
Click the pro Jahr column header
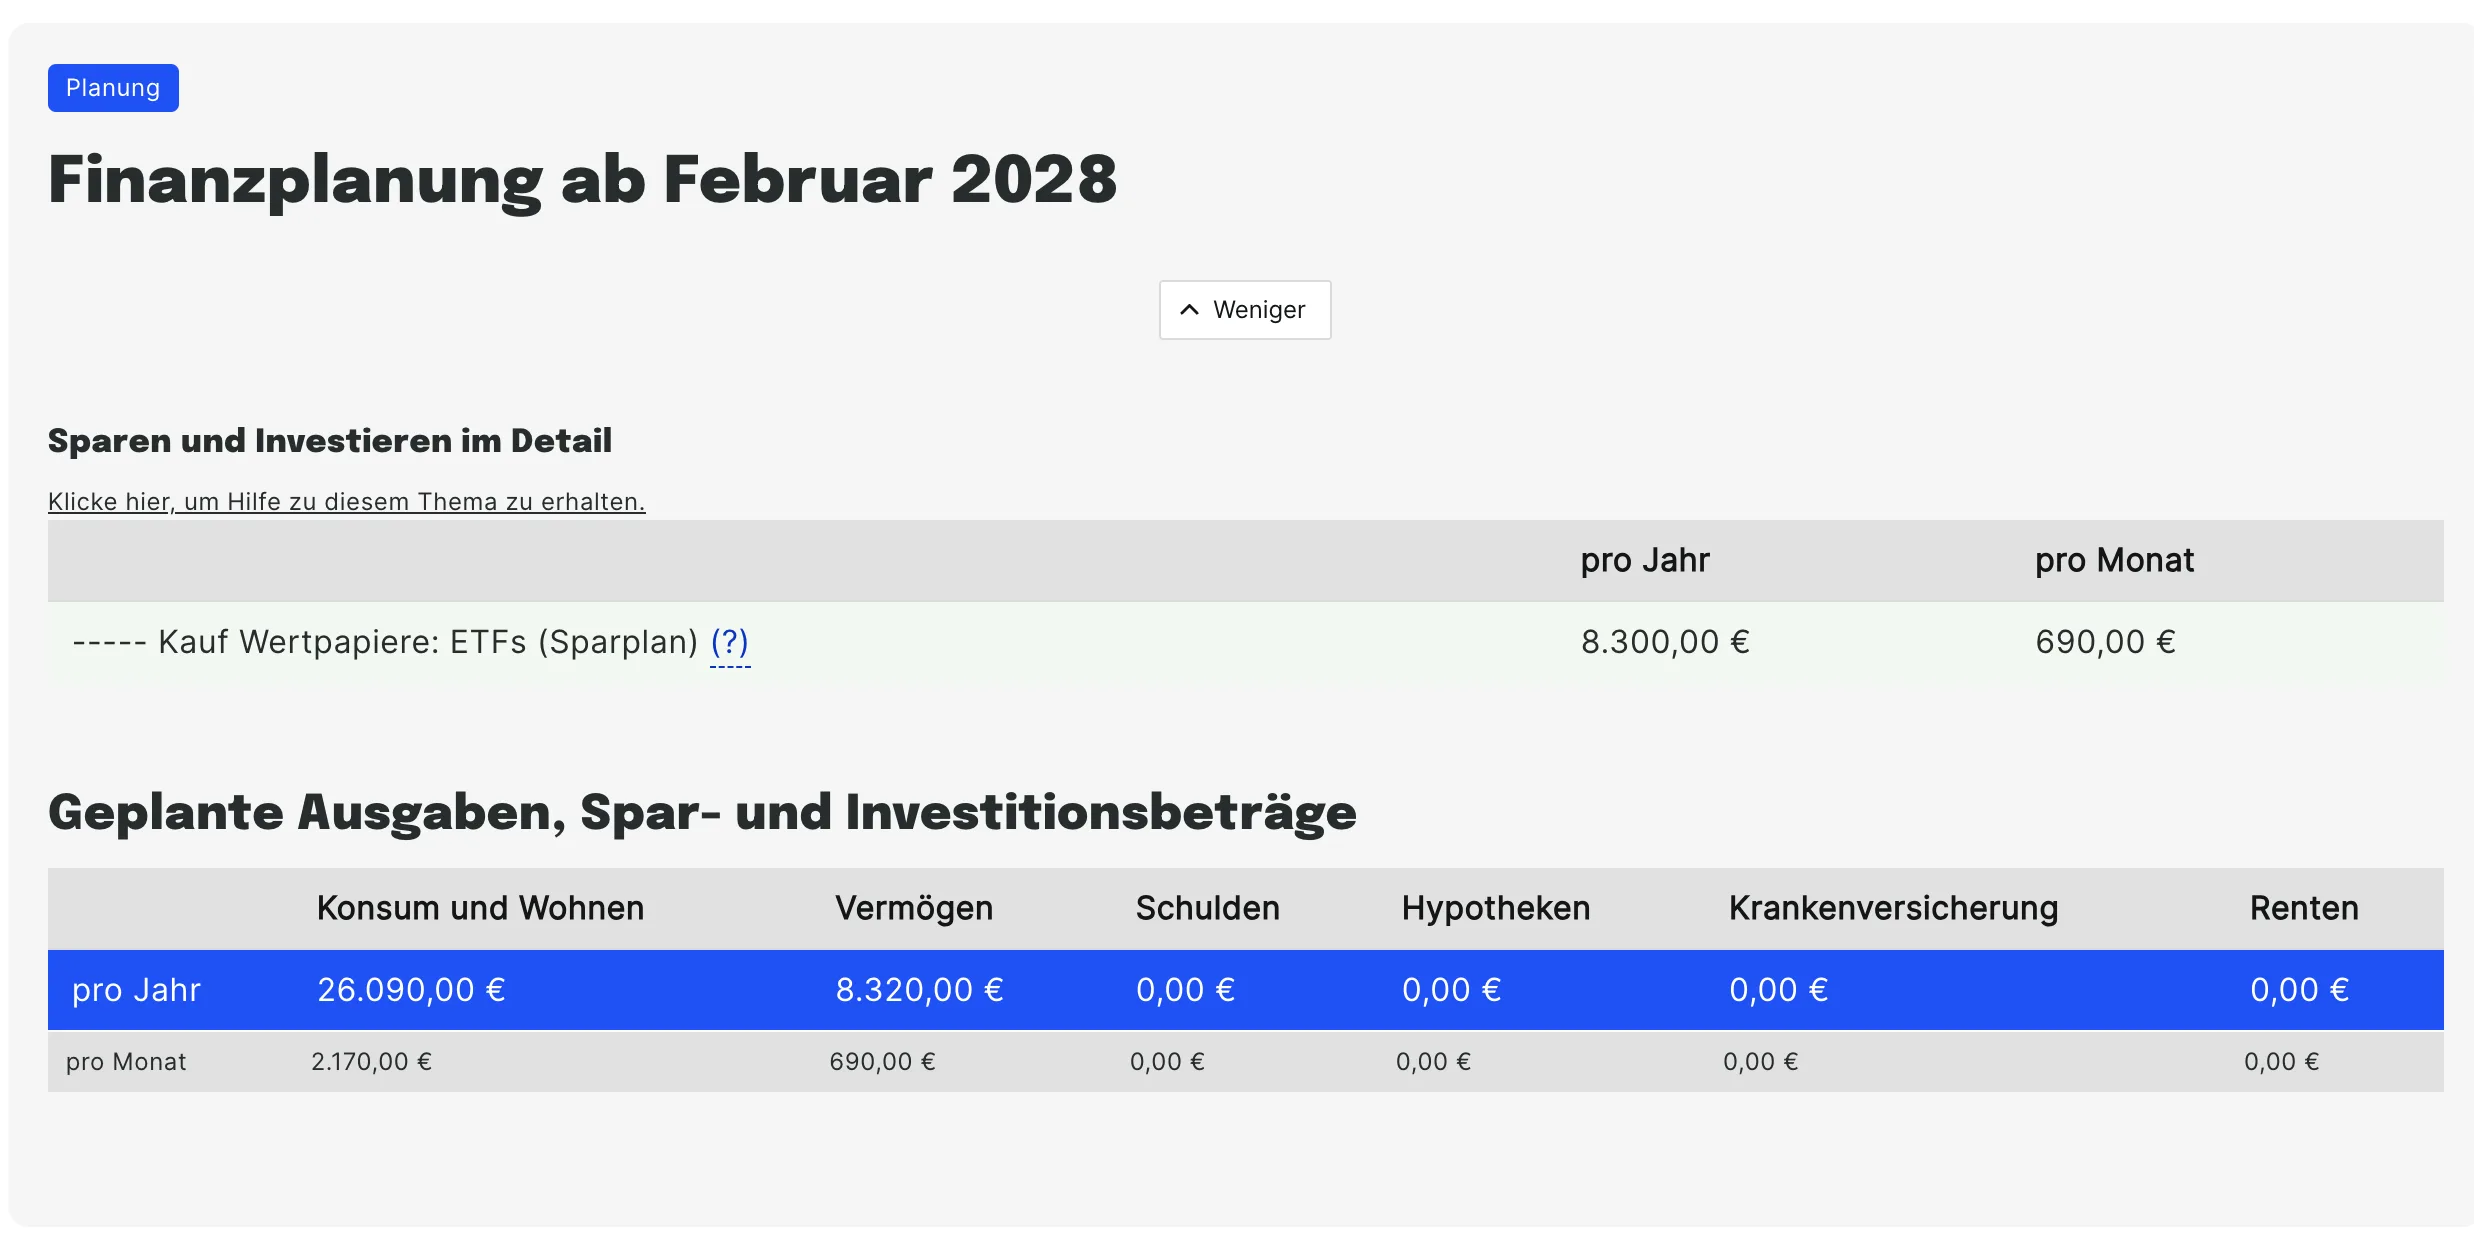tap(1645, 560)
